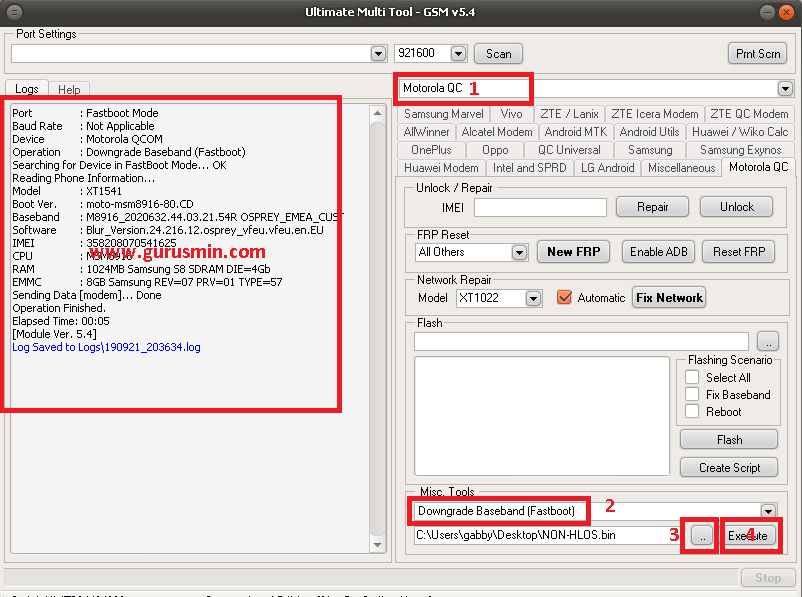Screen dimensions: 802x597
Task: Open the window menu icon in the title bar
Action: tap(14, 11)
